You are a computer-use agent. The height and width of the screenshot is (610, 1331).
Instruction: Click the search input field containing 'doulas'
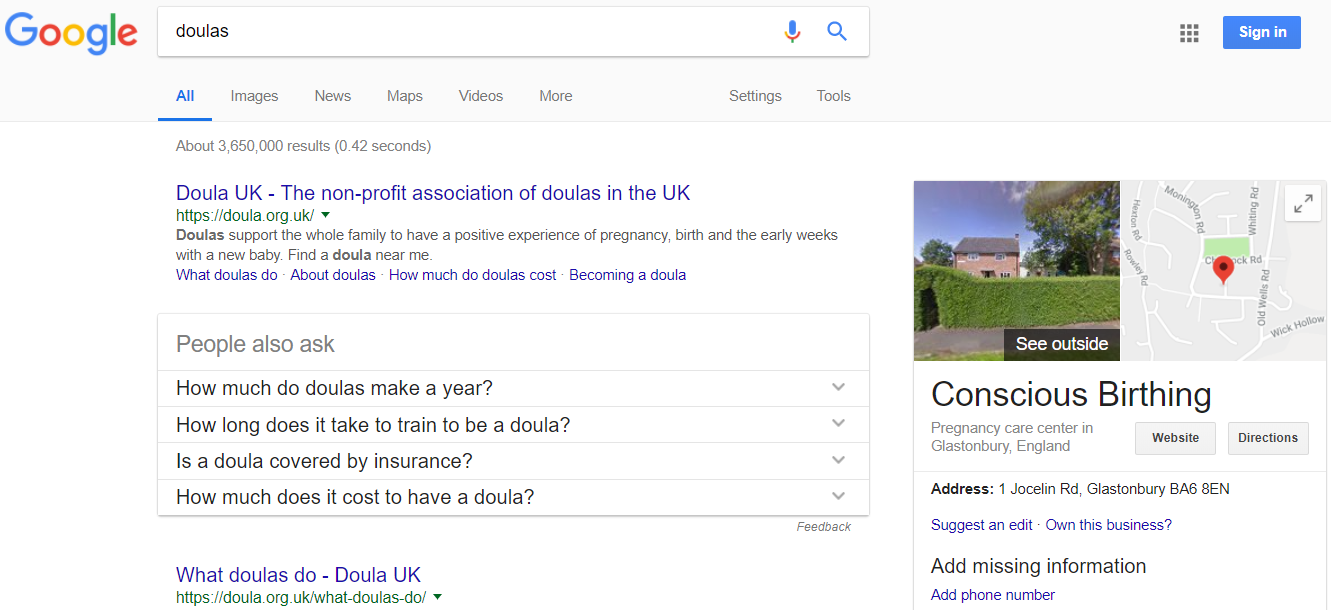pos(470,32)
